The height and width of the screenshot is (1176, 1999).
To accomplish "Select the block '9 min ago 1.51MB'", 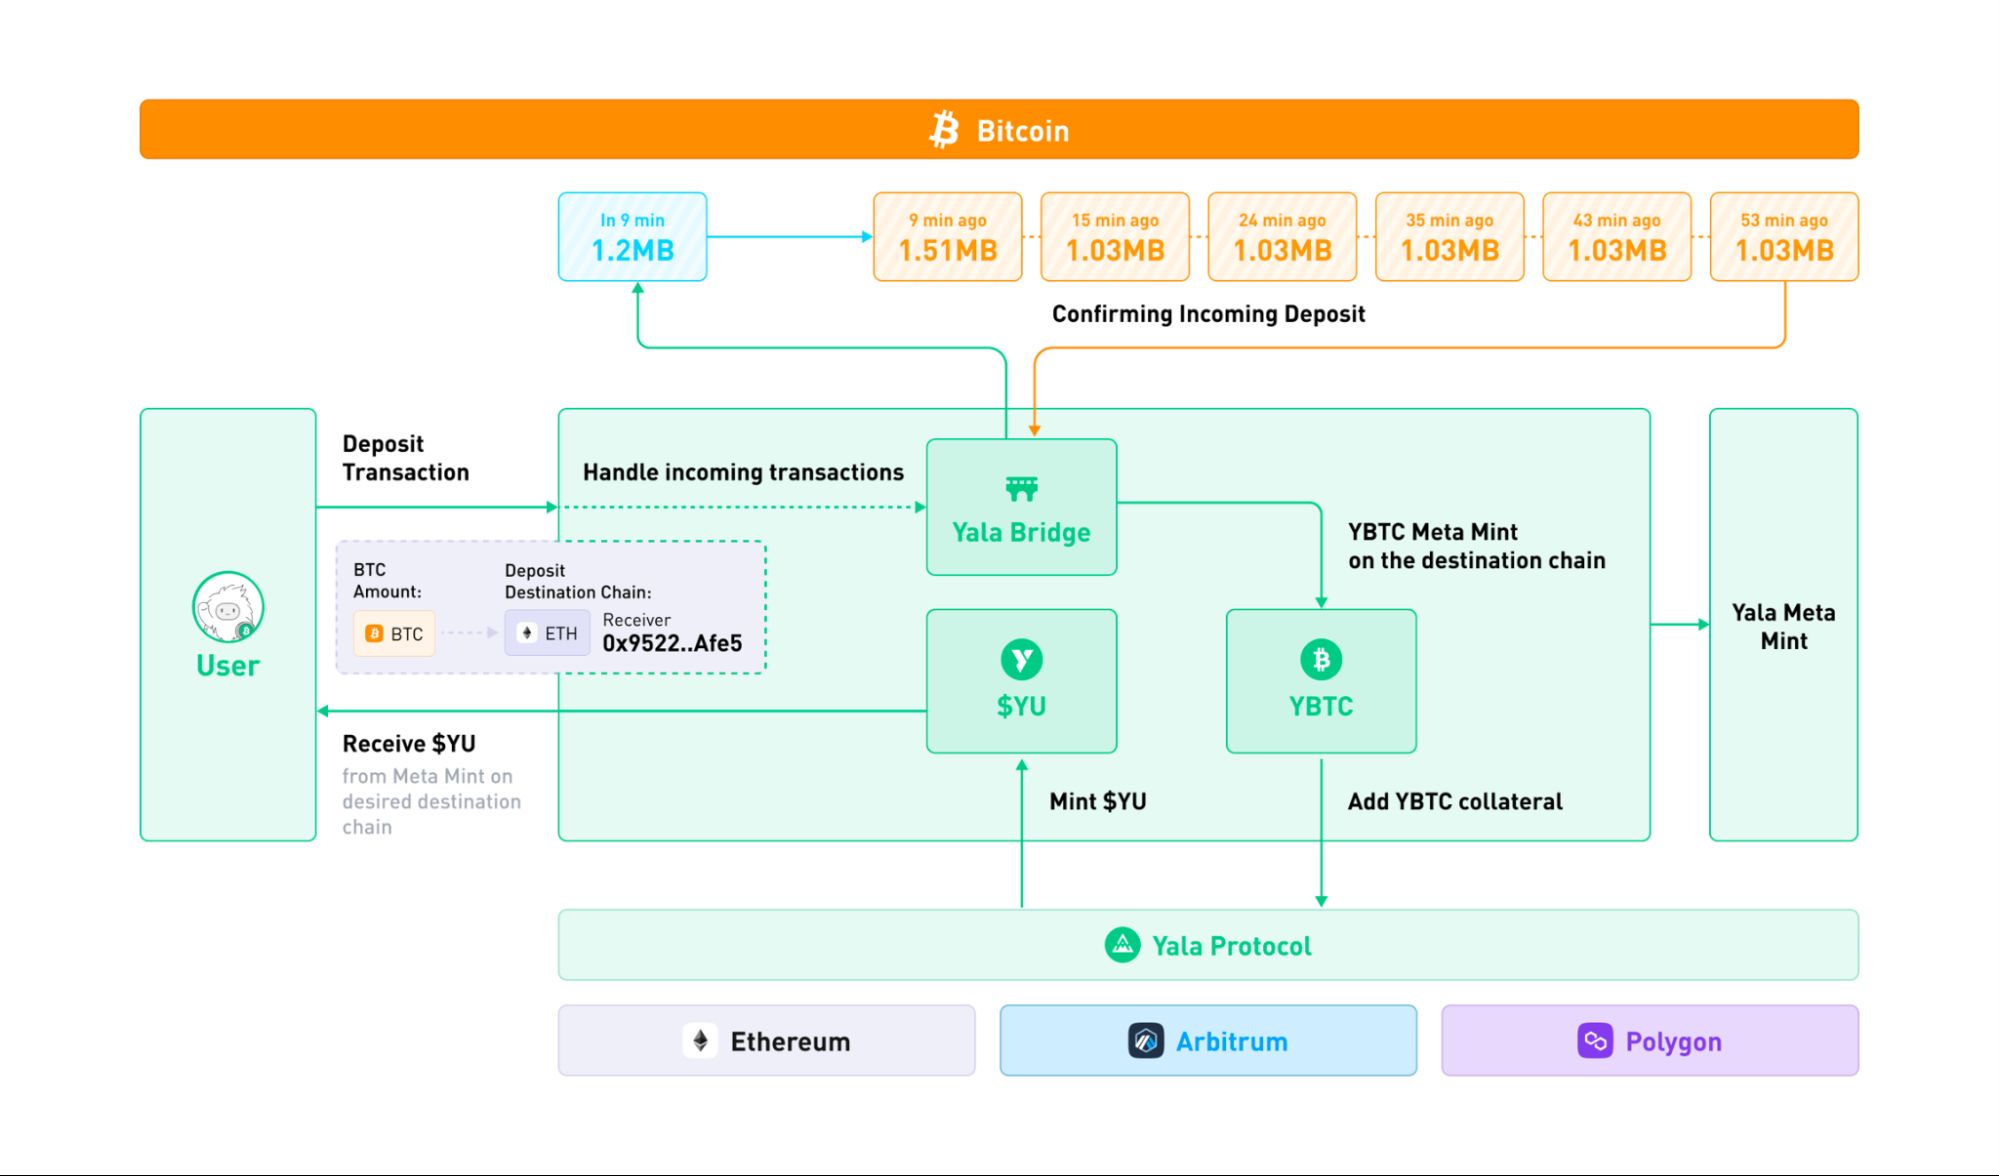I will [x=948, y=237].
